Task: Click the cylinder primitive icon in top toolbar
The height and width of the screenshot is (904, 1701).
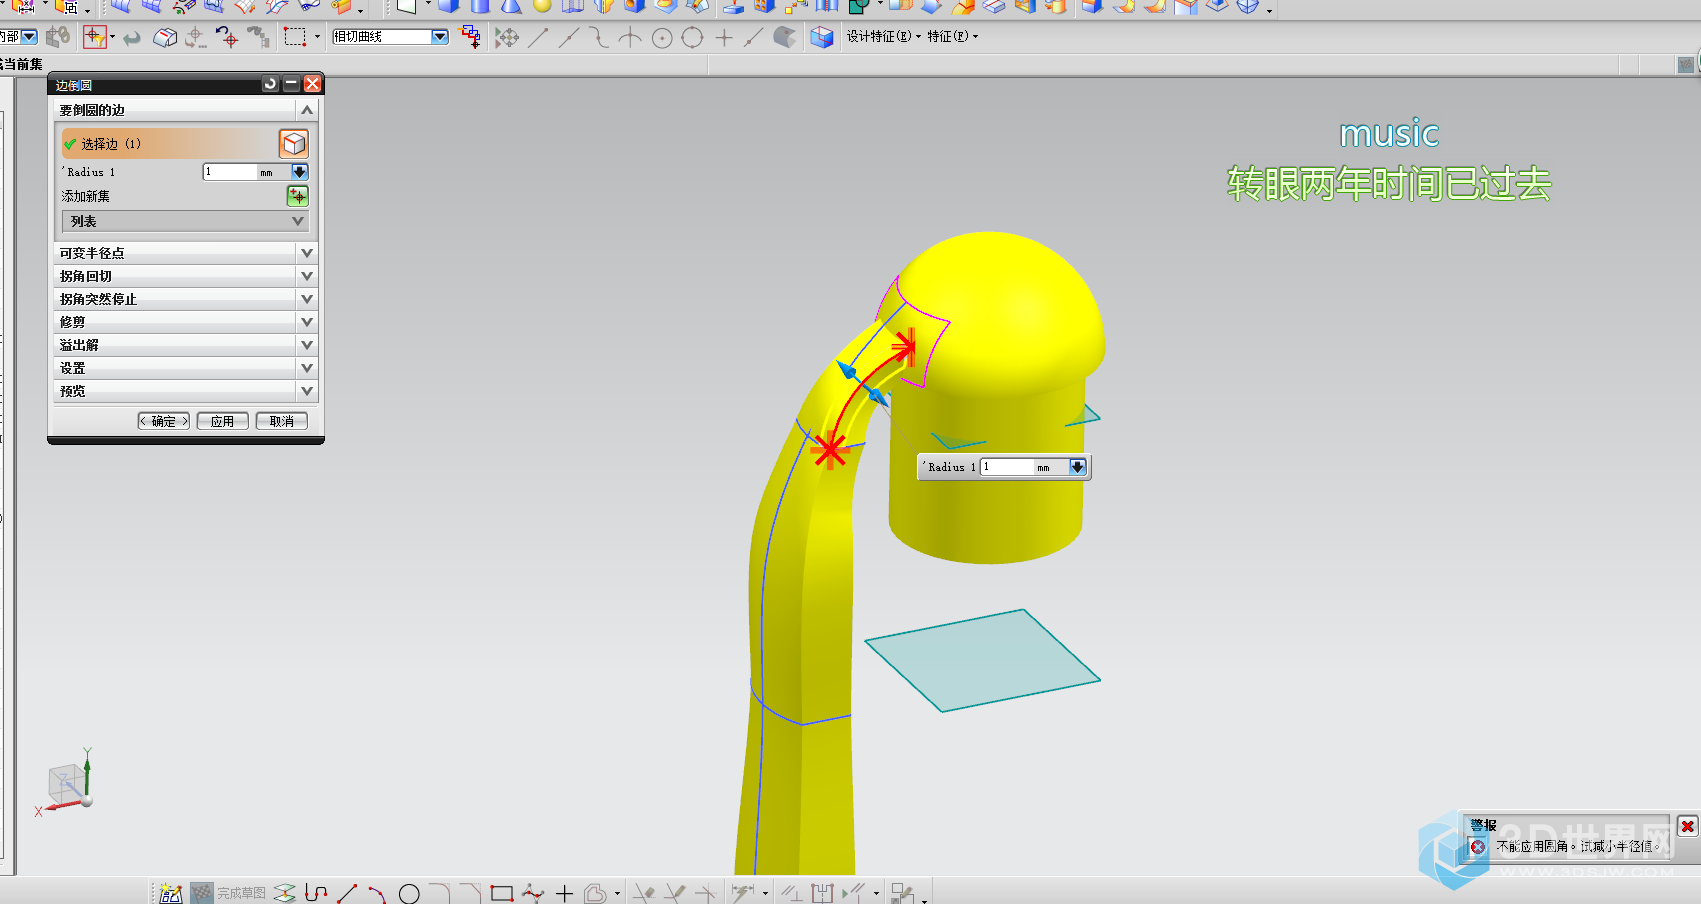Action: pyautogui.click(x=480, y=6)
